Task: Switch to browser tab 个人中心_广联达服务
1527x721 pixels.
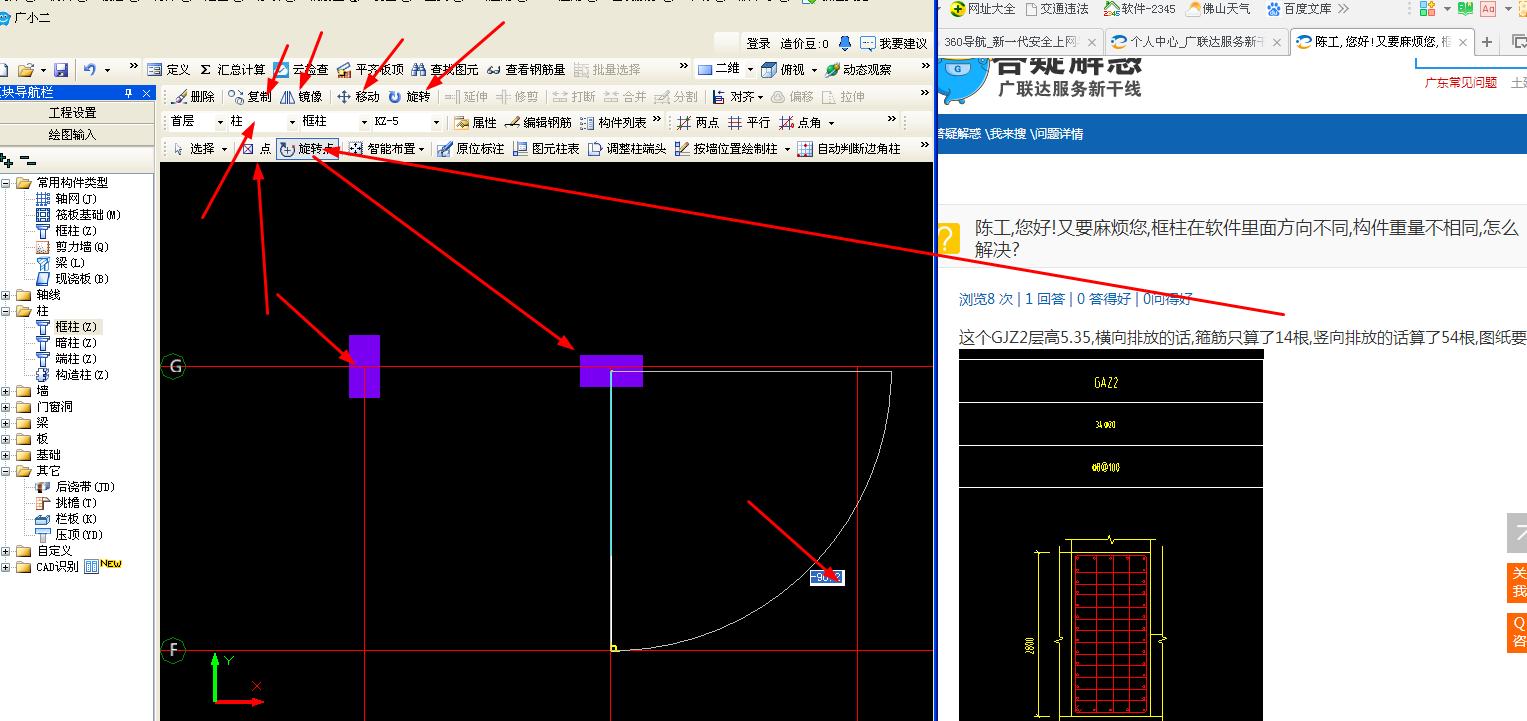Action: click(1195, 42)
